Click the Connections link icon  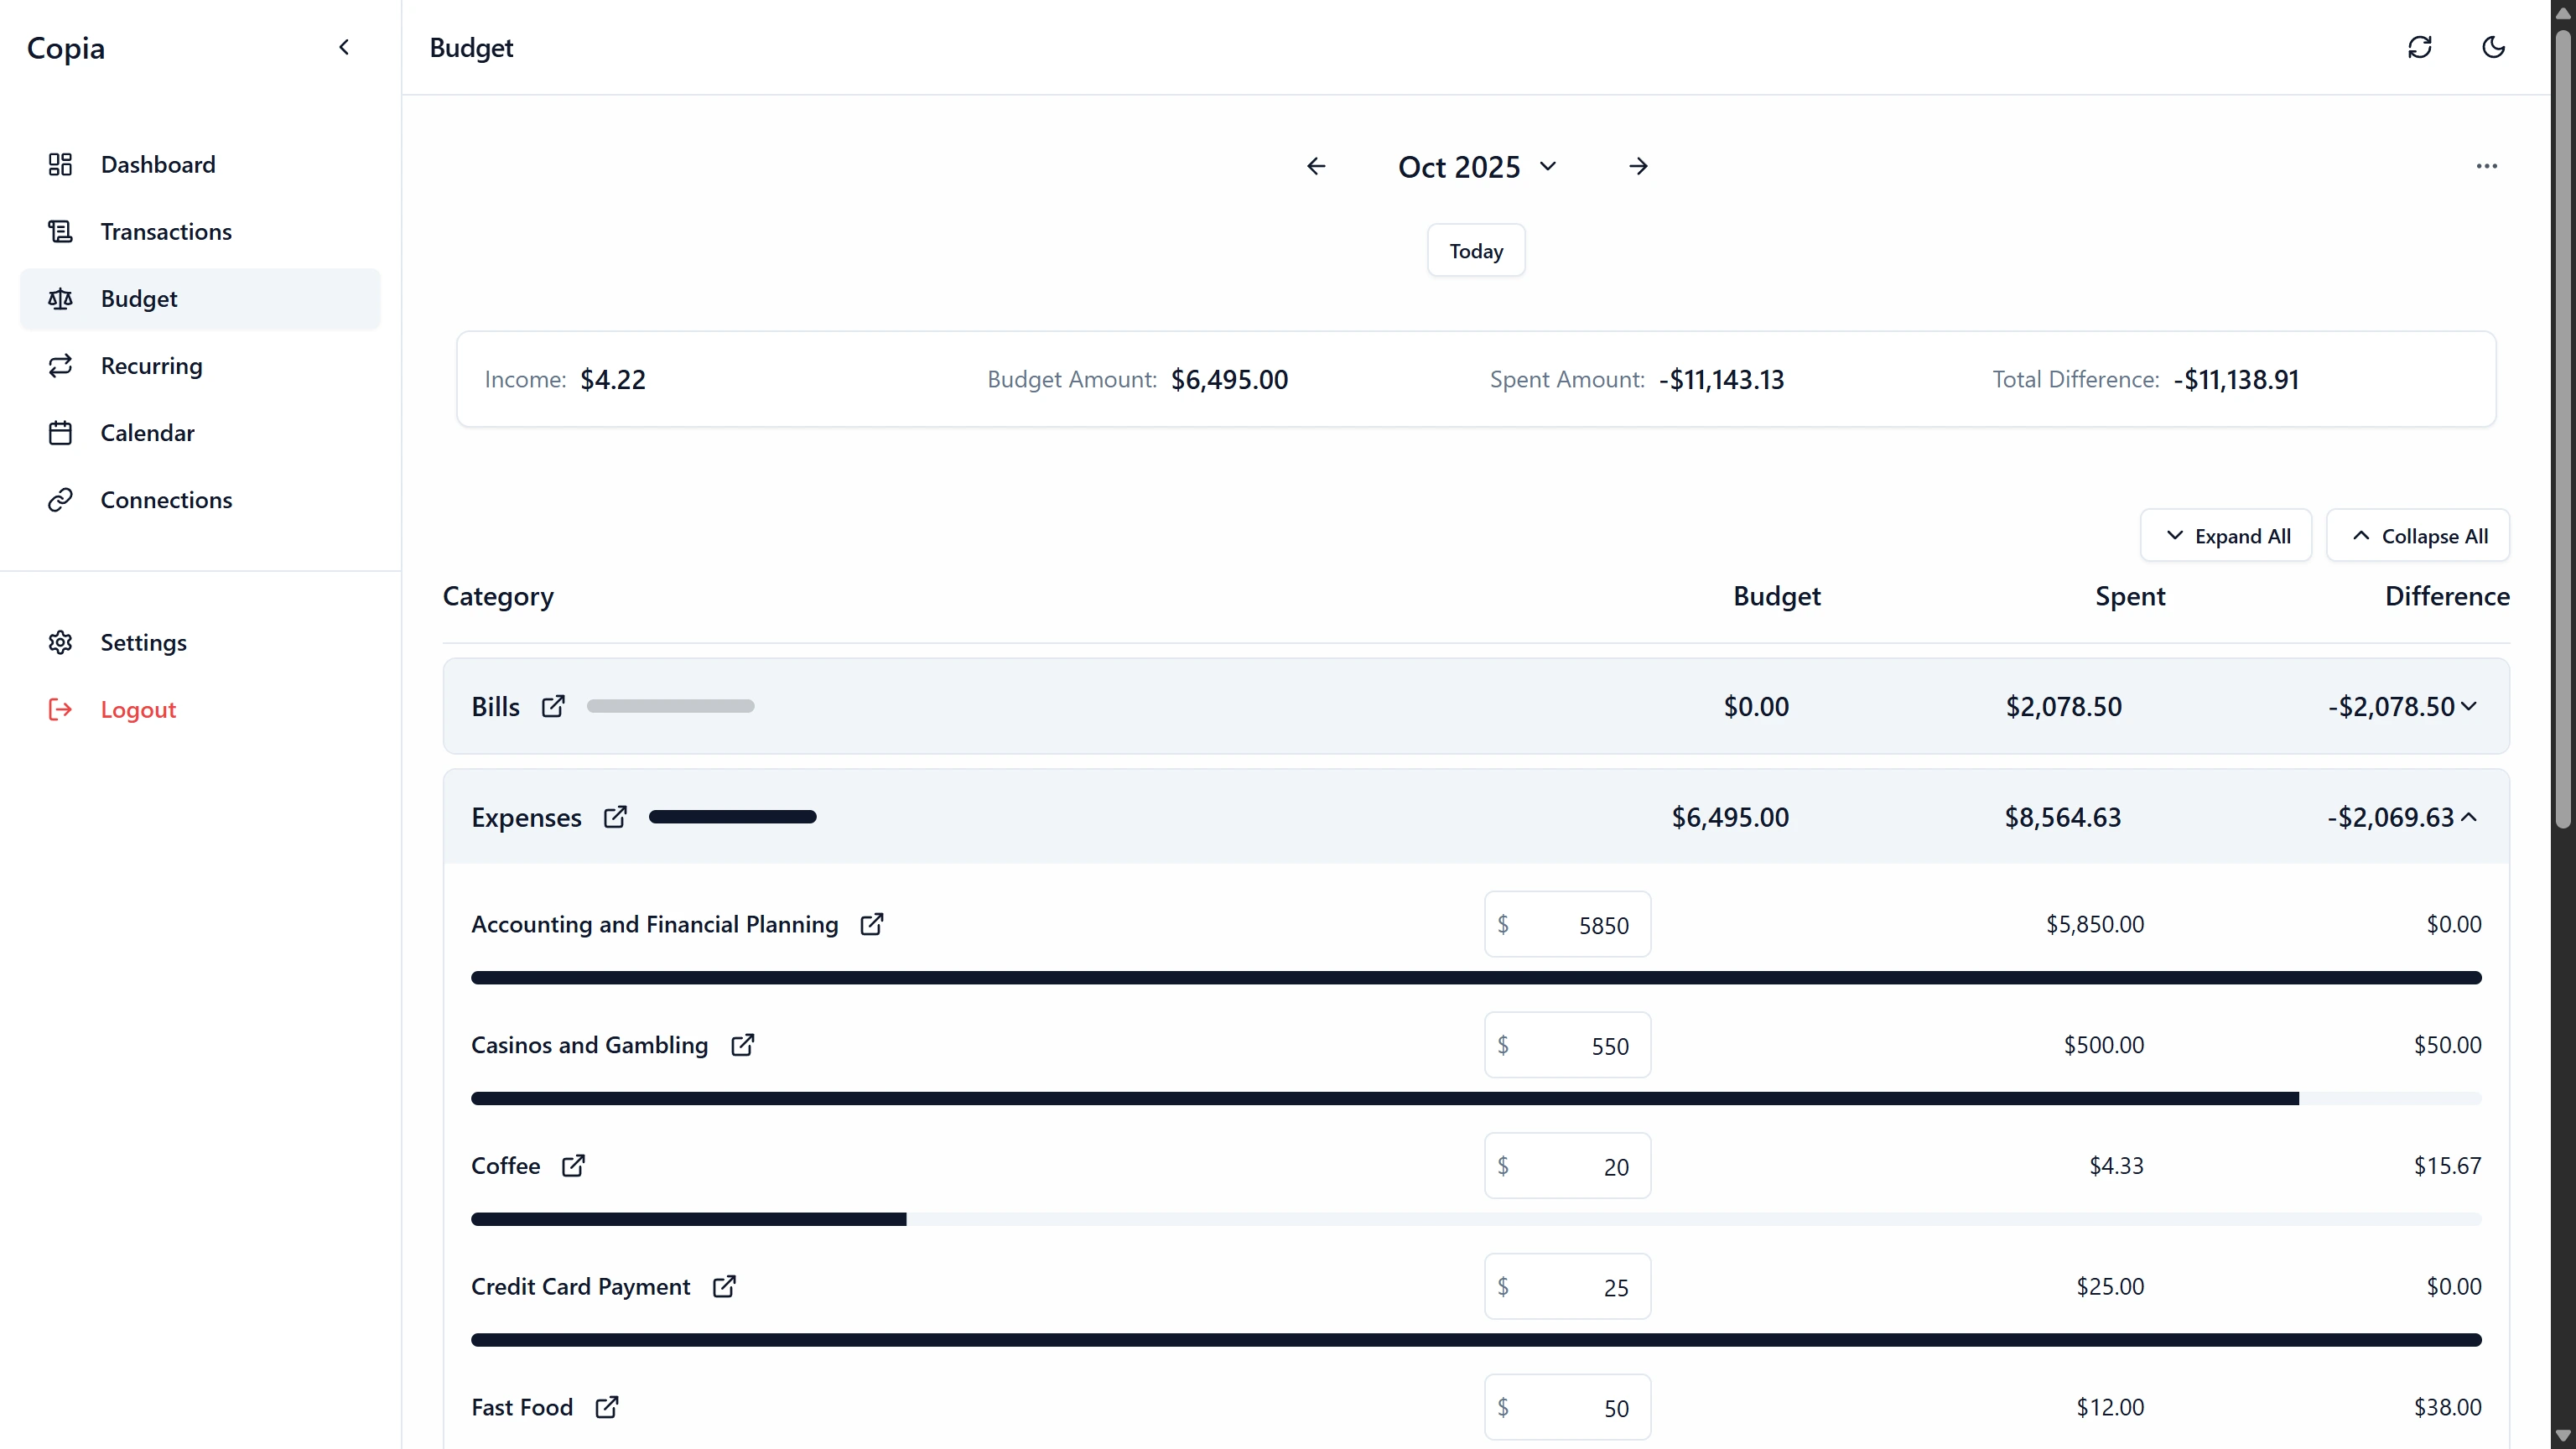pos(60,499)
